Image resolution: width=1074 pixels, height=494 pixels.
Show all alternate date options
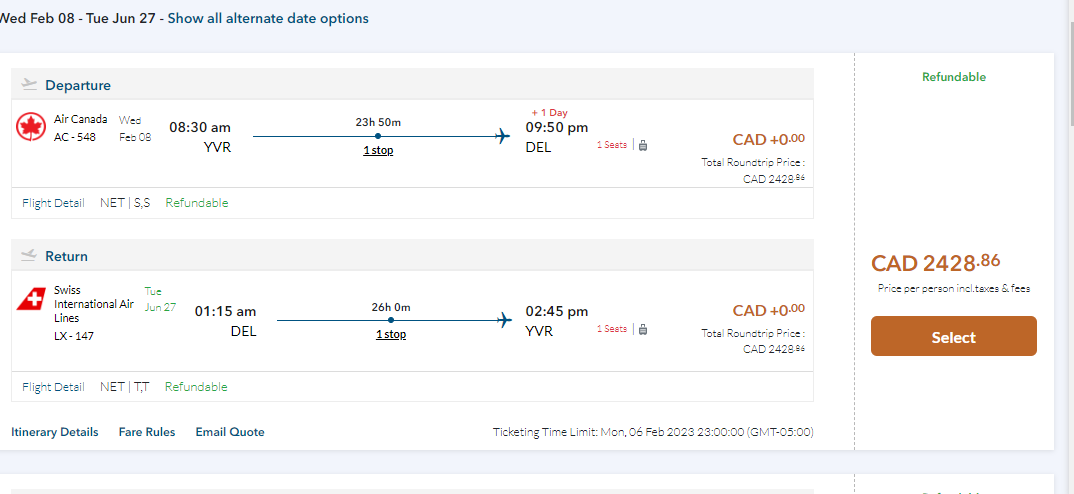(268, 18)
